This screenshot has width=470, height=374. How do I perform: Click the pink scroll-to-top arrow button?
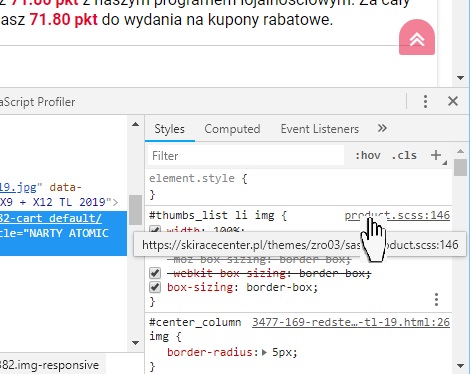[x=417, y=37]
